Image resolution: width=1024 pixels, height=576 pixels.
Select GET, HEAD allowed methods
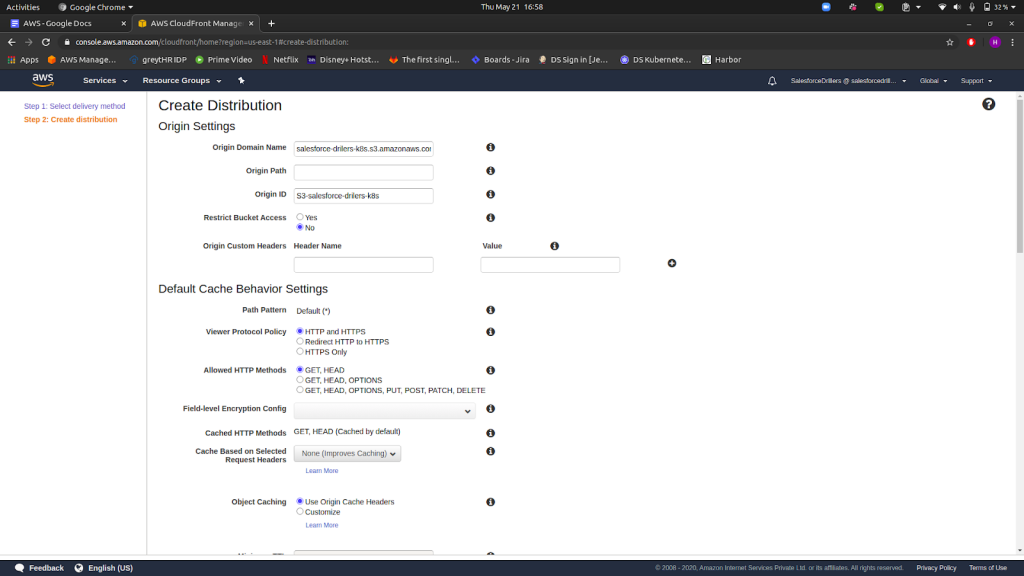click(300, 370)
